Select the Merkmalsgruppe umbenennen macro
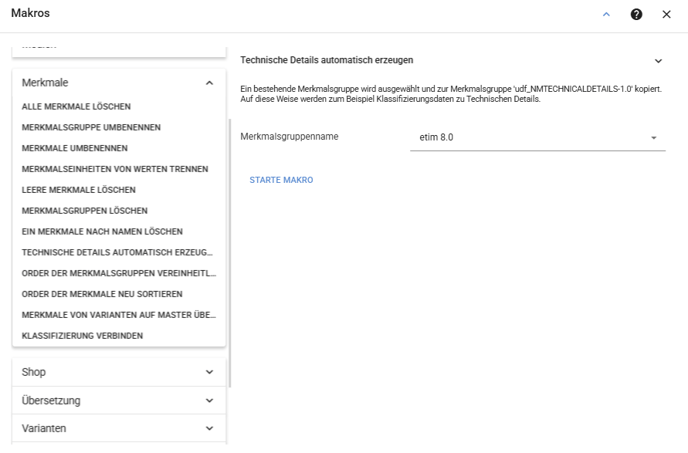 [x=91, y=127]
